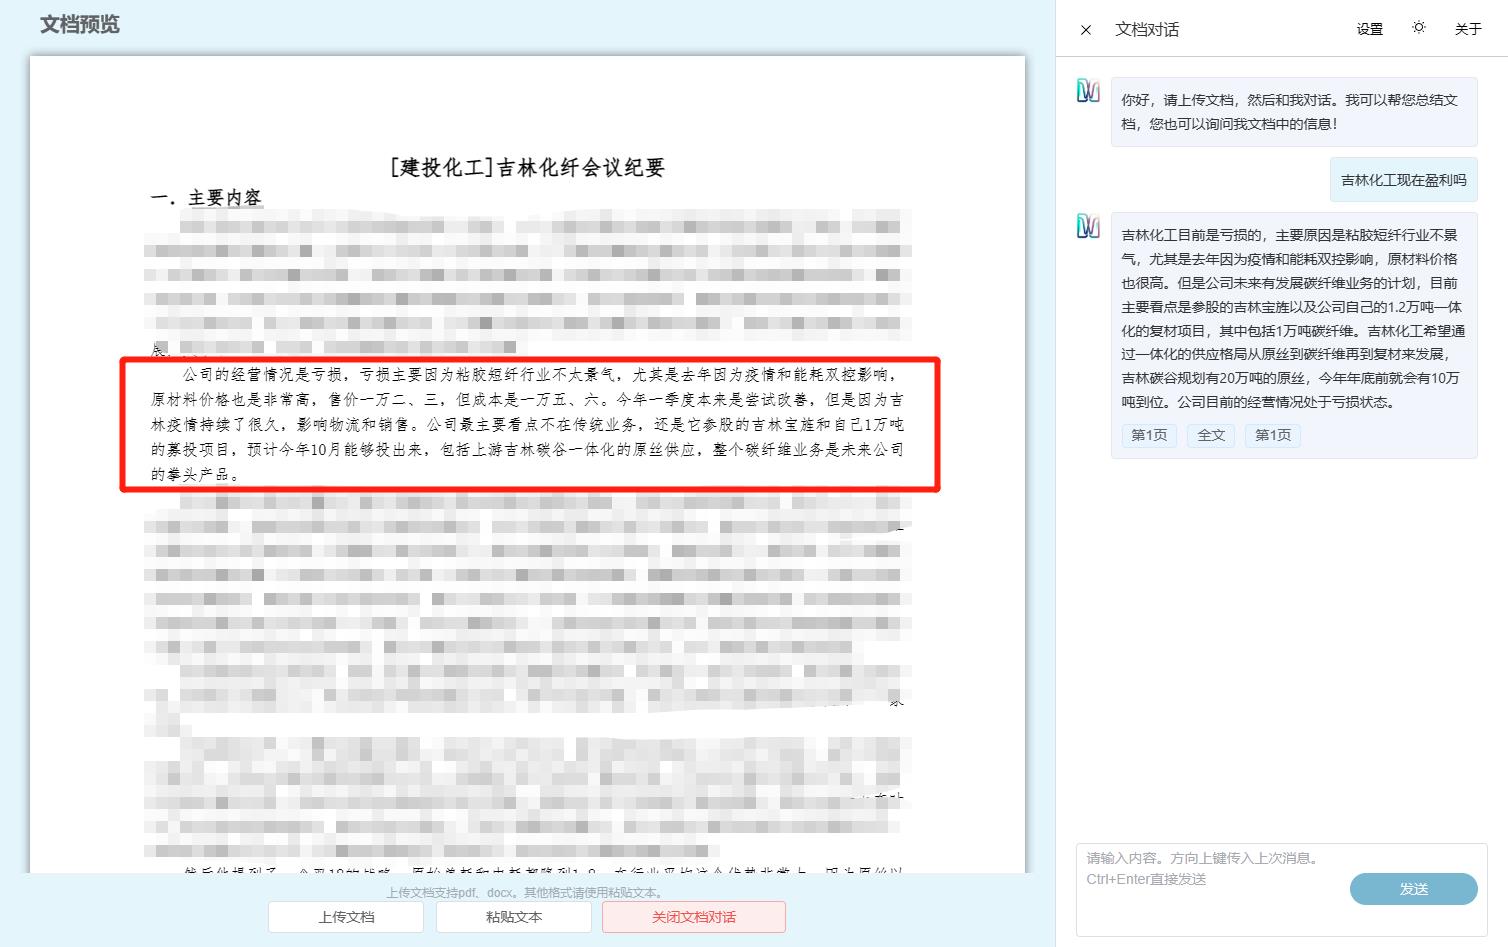Send the message with 发送 button

(1413, 889)
